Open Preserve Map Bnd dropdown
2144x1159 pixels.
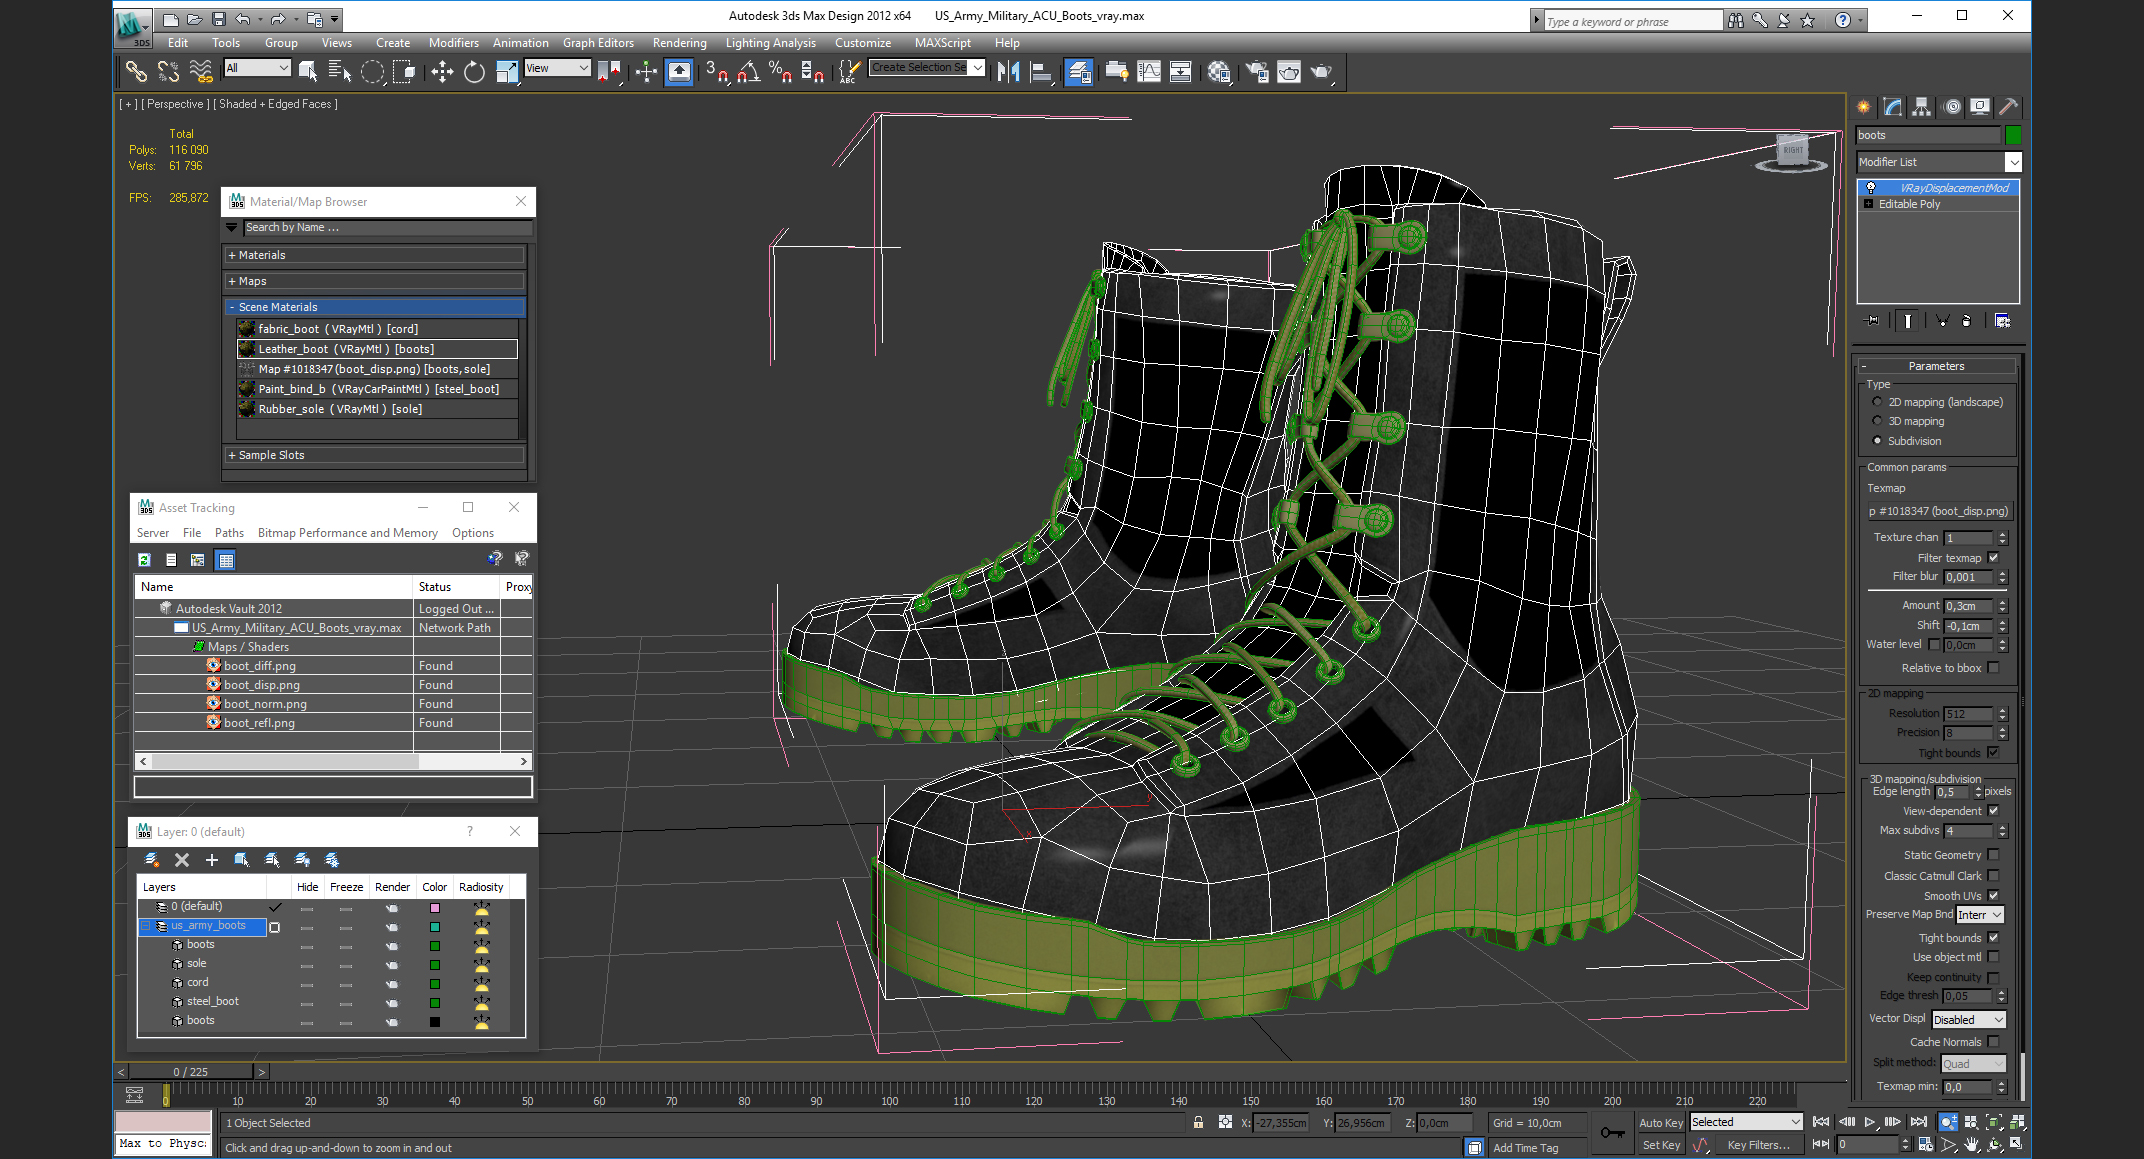pos(1981,915)
